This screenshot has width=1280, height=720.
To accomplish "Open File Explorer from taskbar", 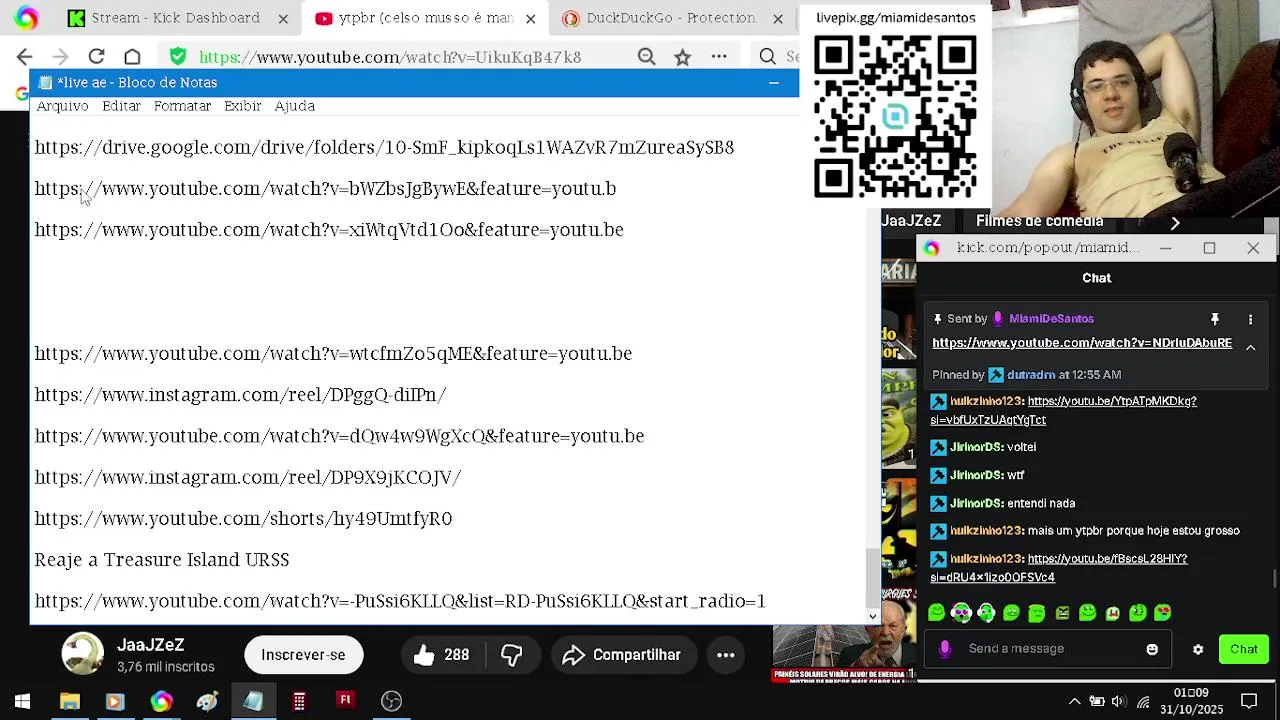I will click(x=69, y=701).
